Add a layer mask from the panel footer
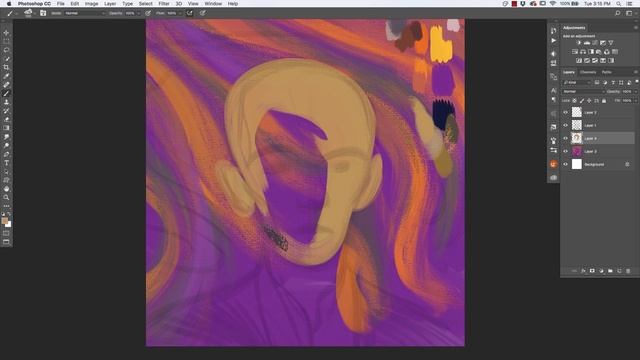The image size is (640, 360). (592, 271)
